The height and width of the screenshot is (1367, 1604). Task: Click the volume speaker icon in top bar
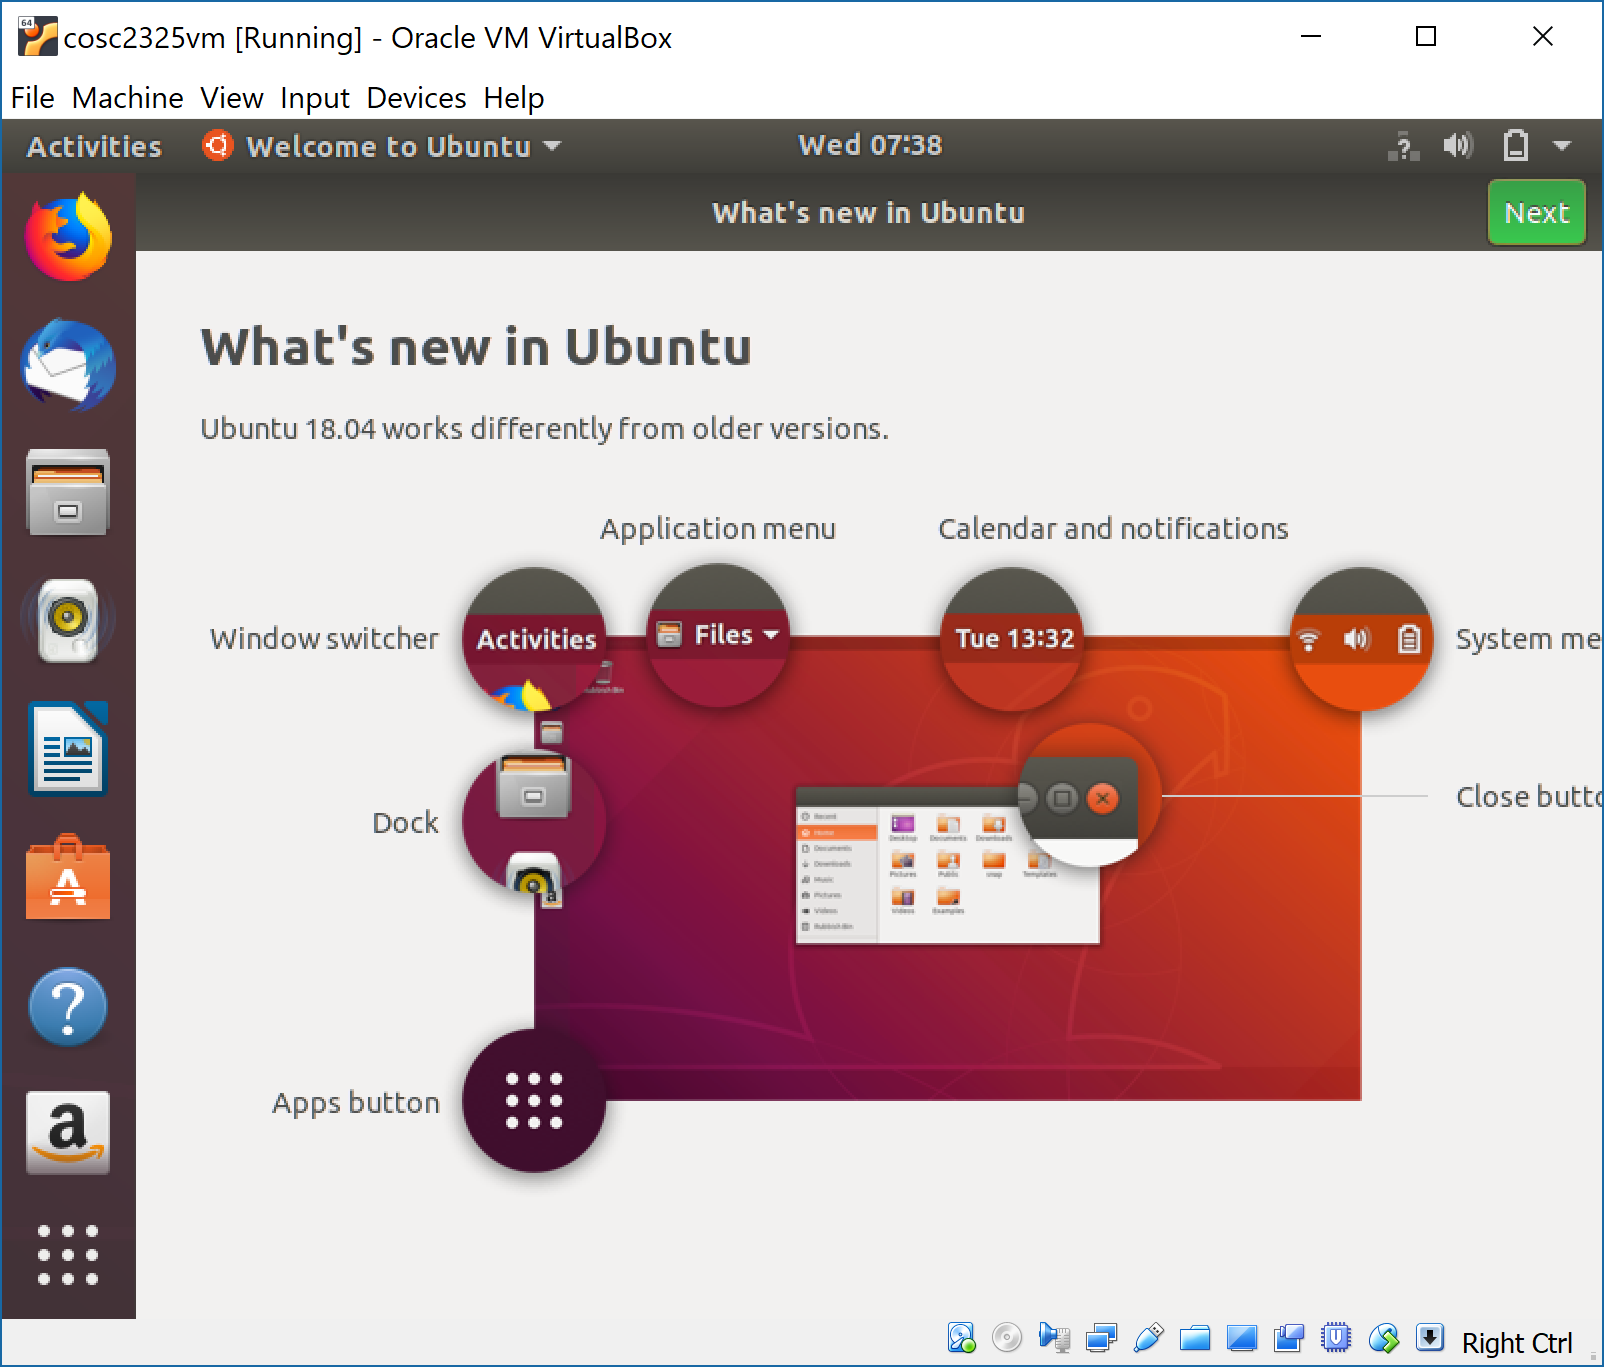pyautogui.click(x=1459, y=146)
